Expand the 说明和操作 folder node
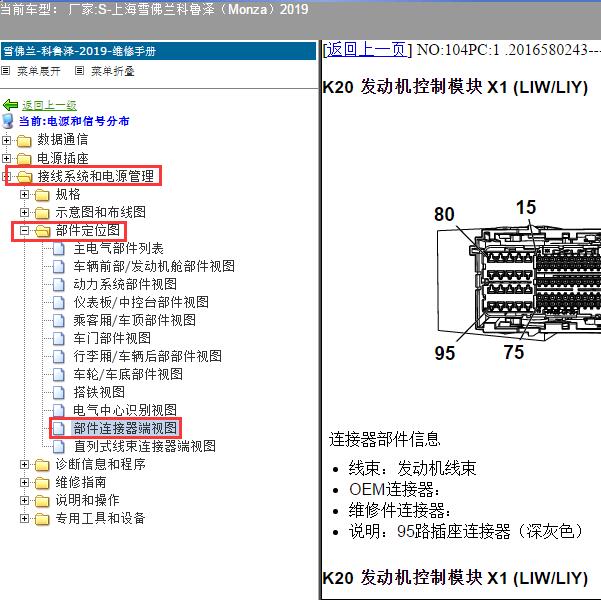This screenshot has width=601, height=600. tap(25, 500)
